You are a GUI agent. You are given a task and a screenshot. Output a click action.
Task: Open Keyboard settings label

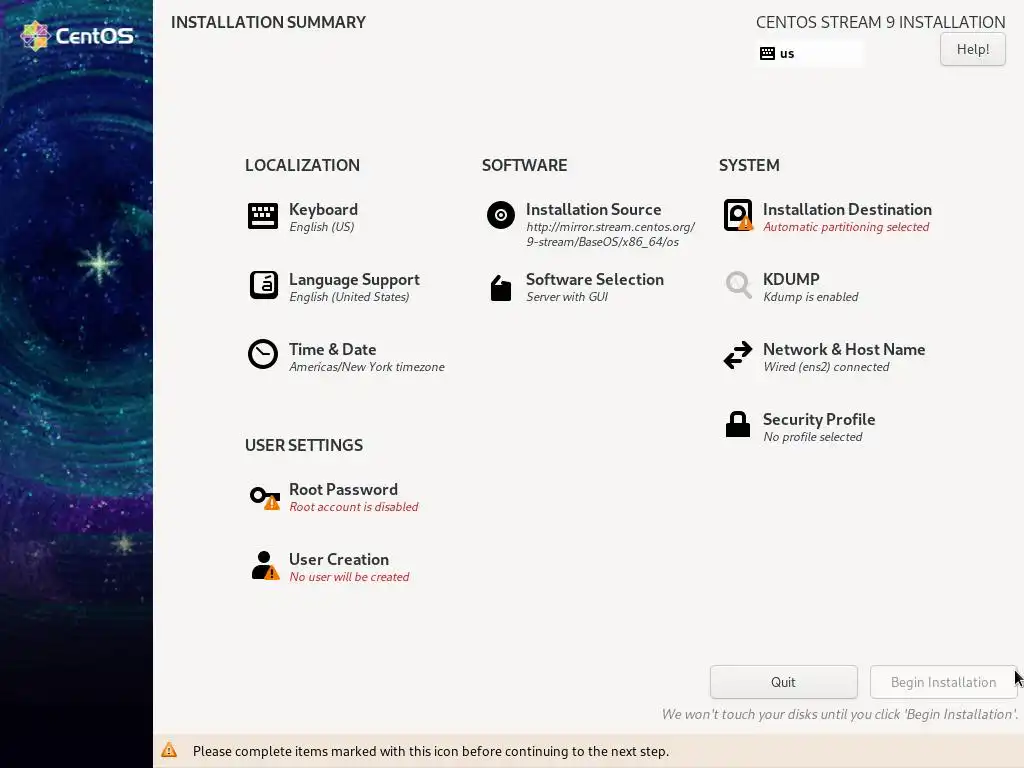pos(323,210)
